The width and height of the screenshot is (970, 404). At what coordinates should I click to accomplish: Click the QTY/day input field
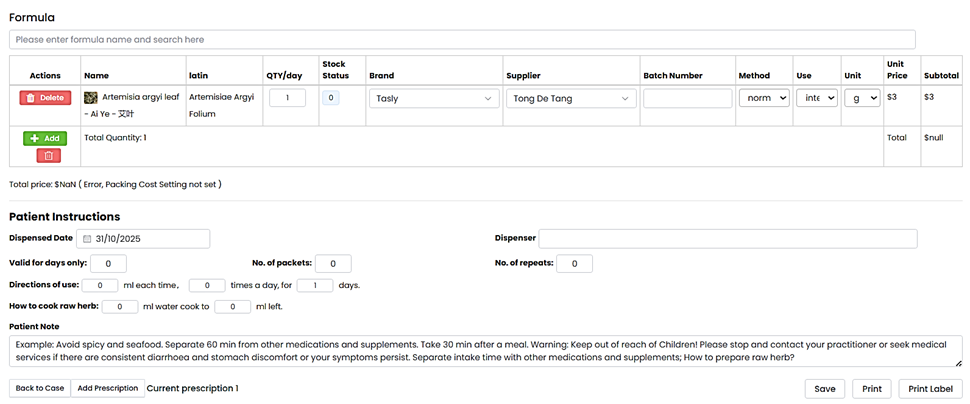click(288, 98)
